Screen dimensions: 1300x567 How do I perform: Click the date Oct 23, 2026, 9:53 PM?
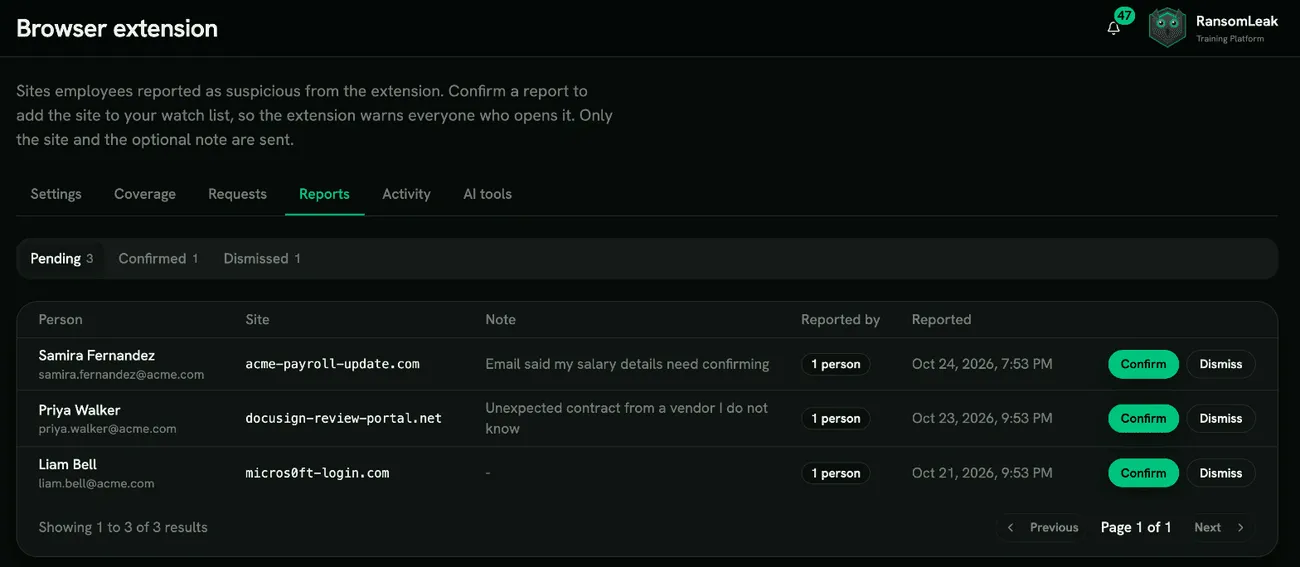click(982, 418)
